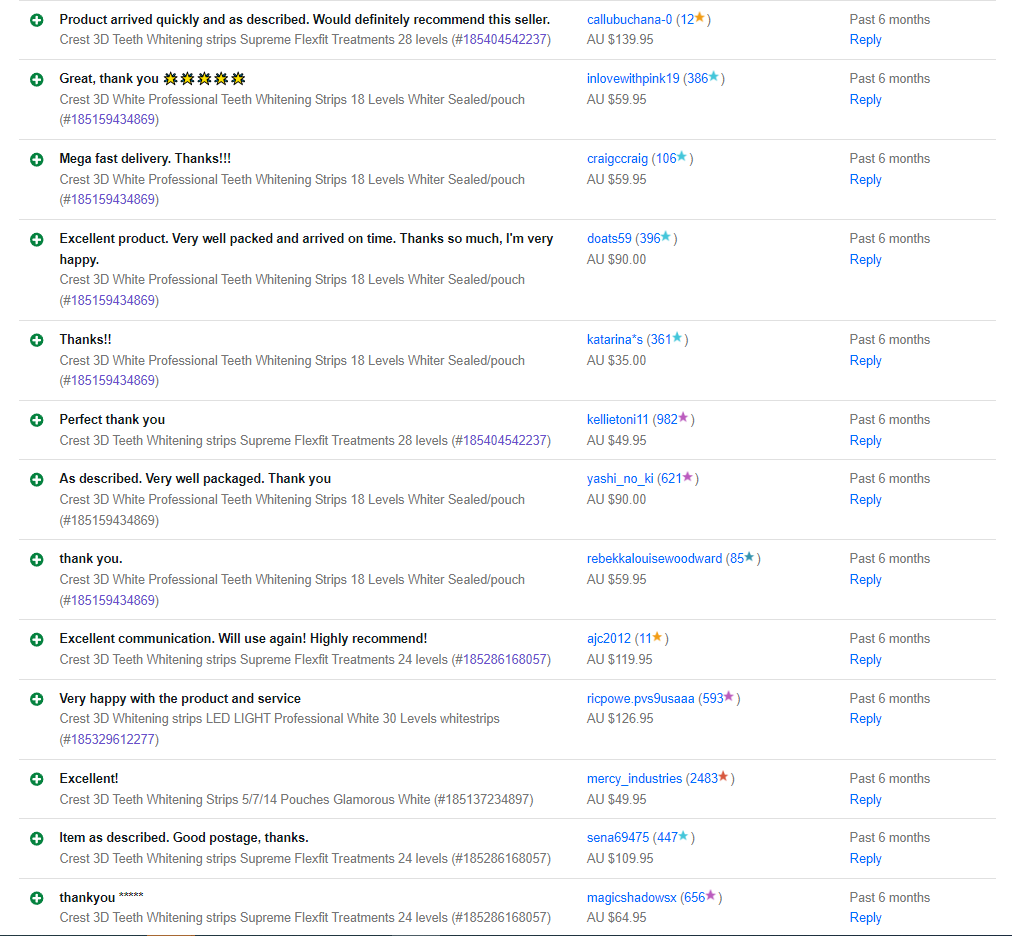Click green plus icon next to "Perfect thank you"
Viewport: 1012px width, 936px height.
click(x=37, y=420)
